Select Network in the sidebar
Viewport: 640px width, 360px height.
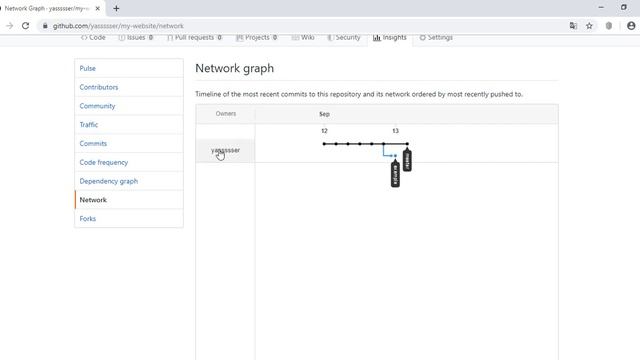(129, 200)
